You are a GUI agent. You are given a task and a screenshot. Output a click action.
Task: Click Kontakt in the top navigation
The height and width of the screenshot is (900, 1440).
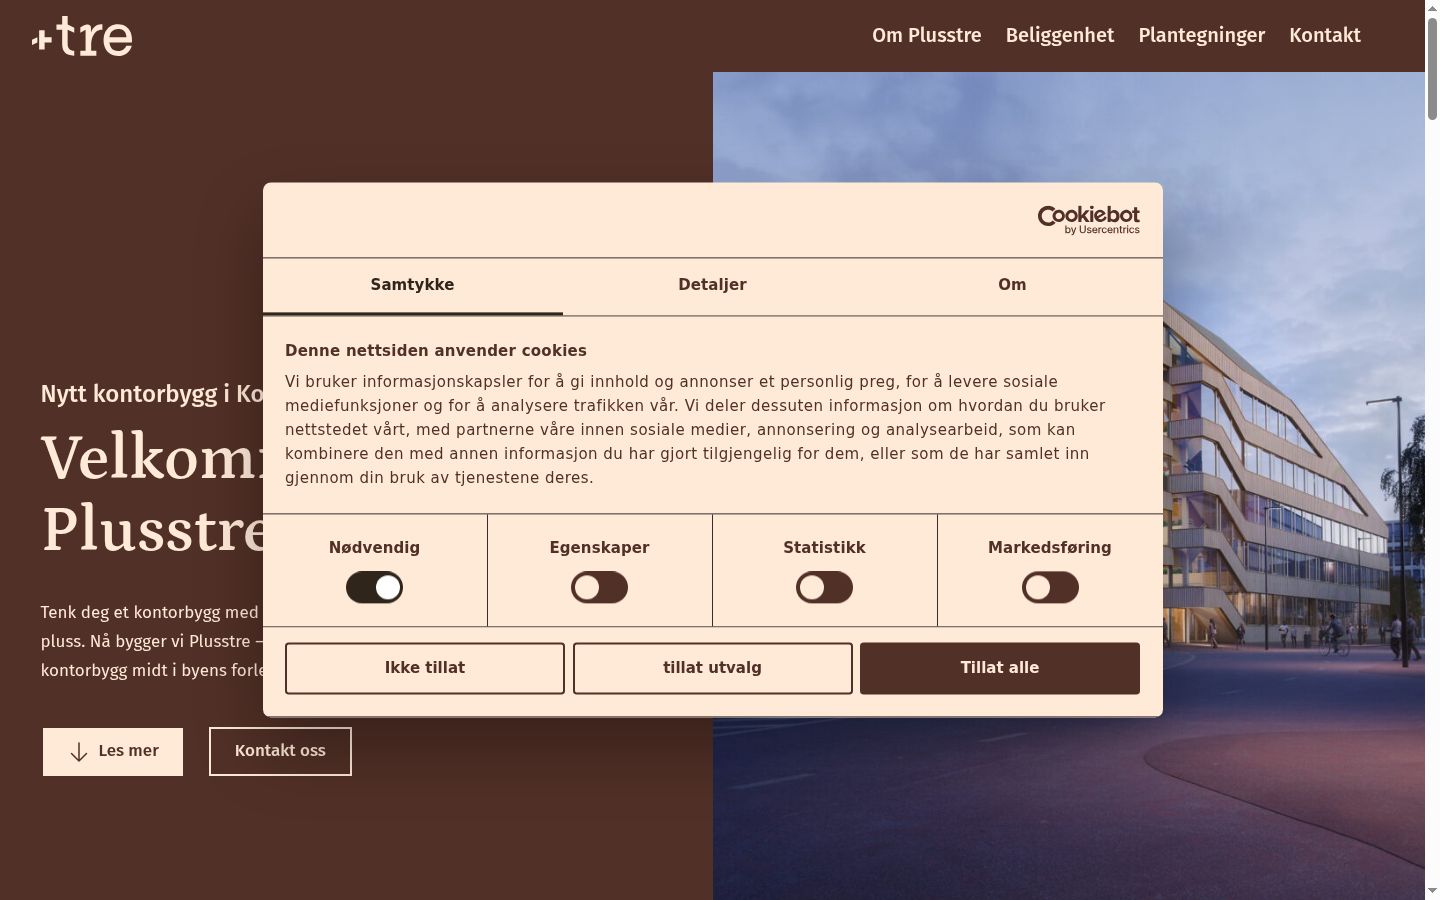coord(1324,35)
